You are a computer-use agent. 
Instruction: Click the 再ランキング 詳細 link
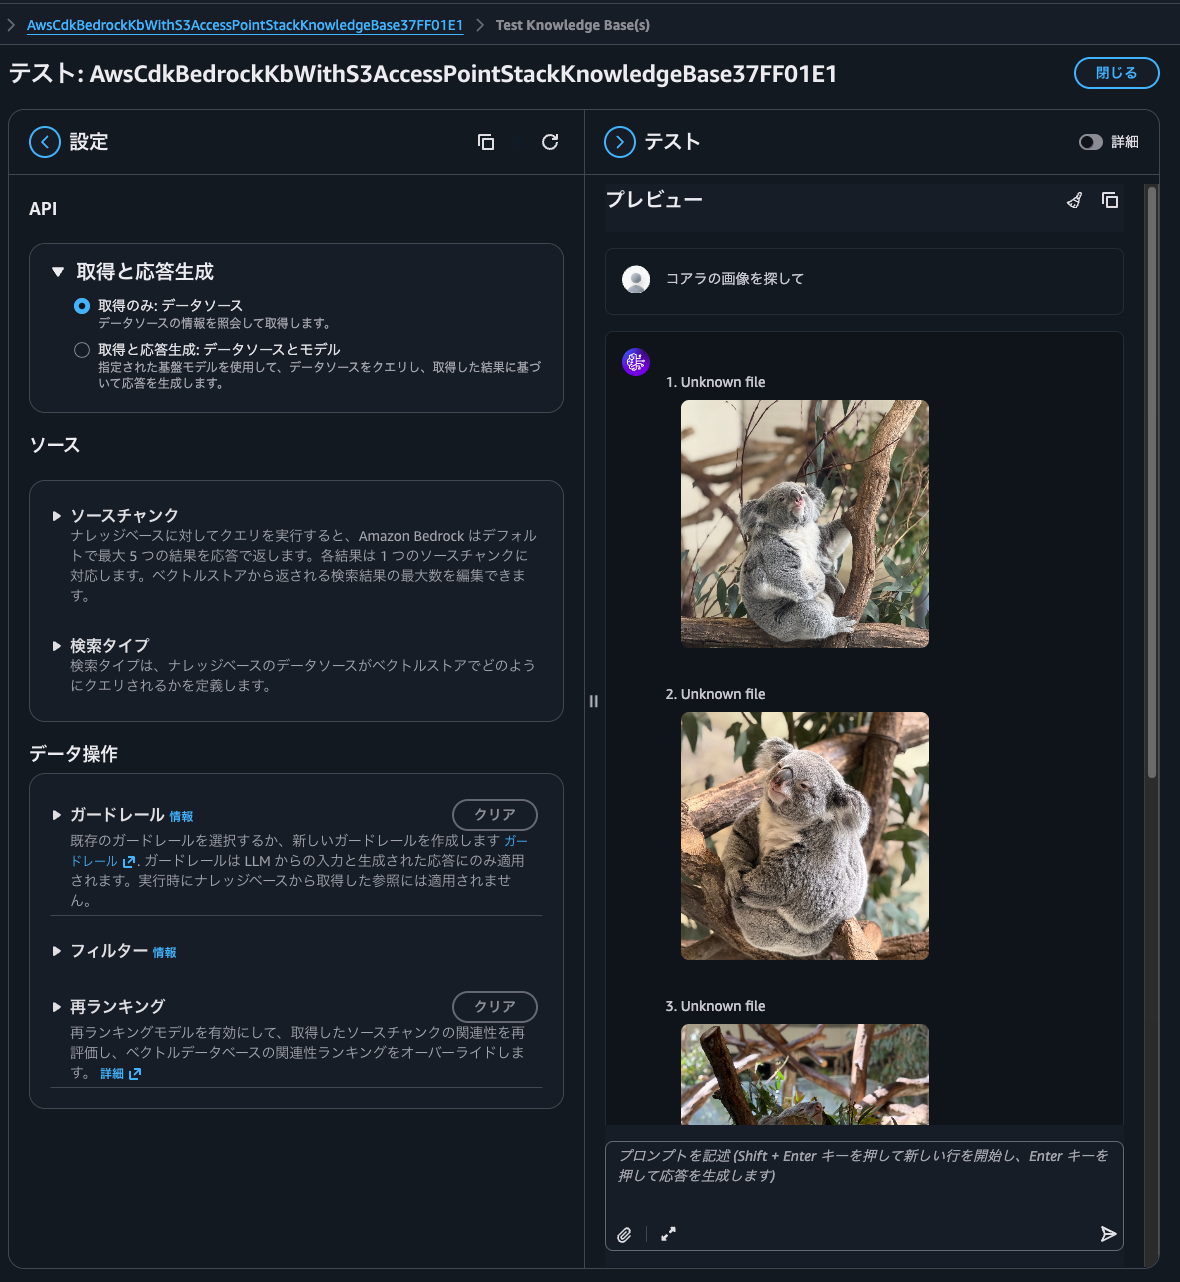click(113, 1072)
